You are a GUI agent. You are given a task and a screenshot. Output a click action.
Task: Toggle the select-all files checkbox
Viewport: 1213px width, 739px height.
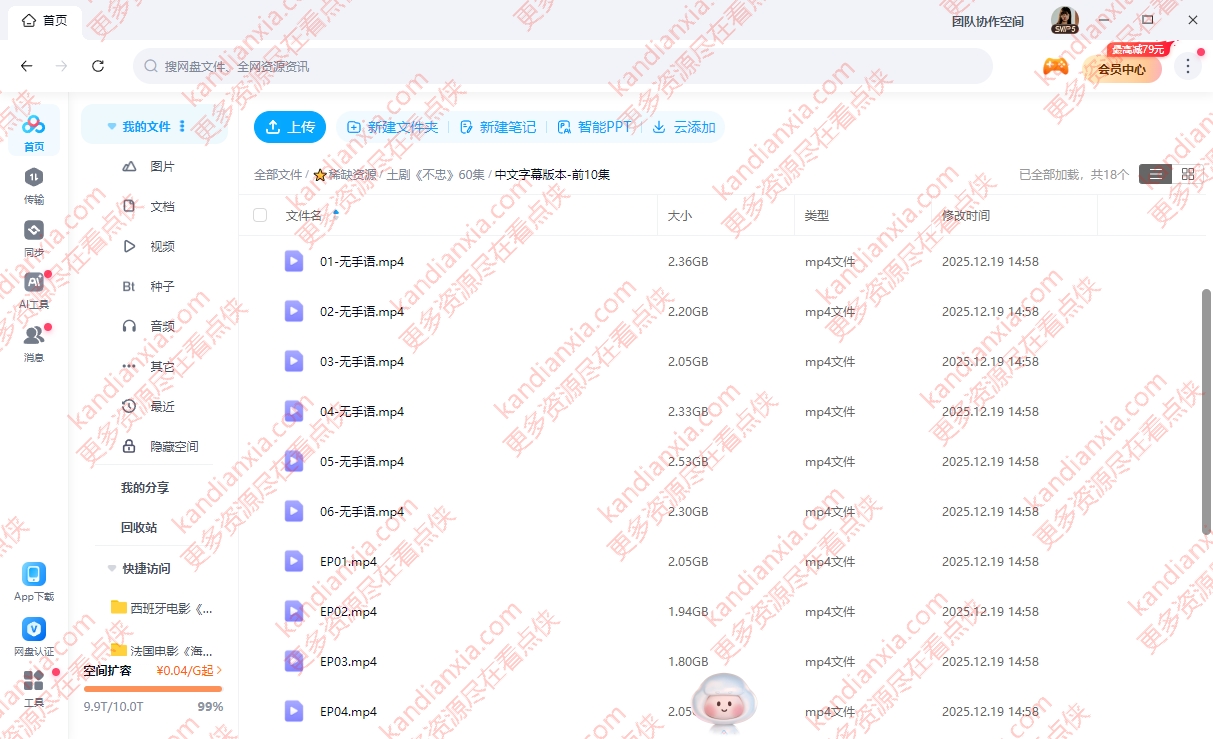point(259,214)
